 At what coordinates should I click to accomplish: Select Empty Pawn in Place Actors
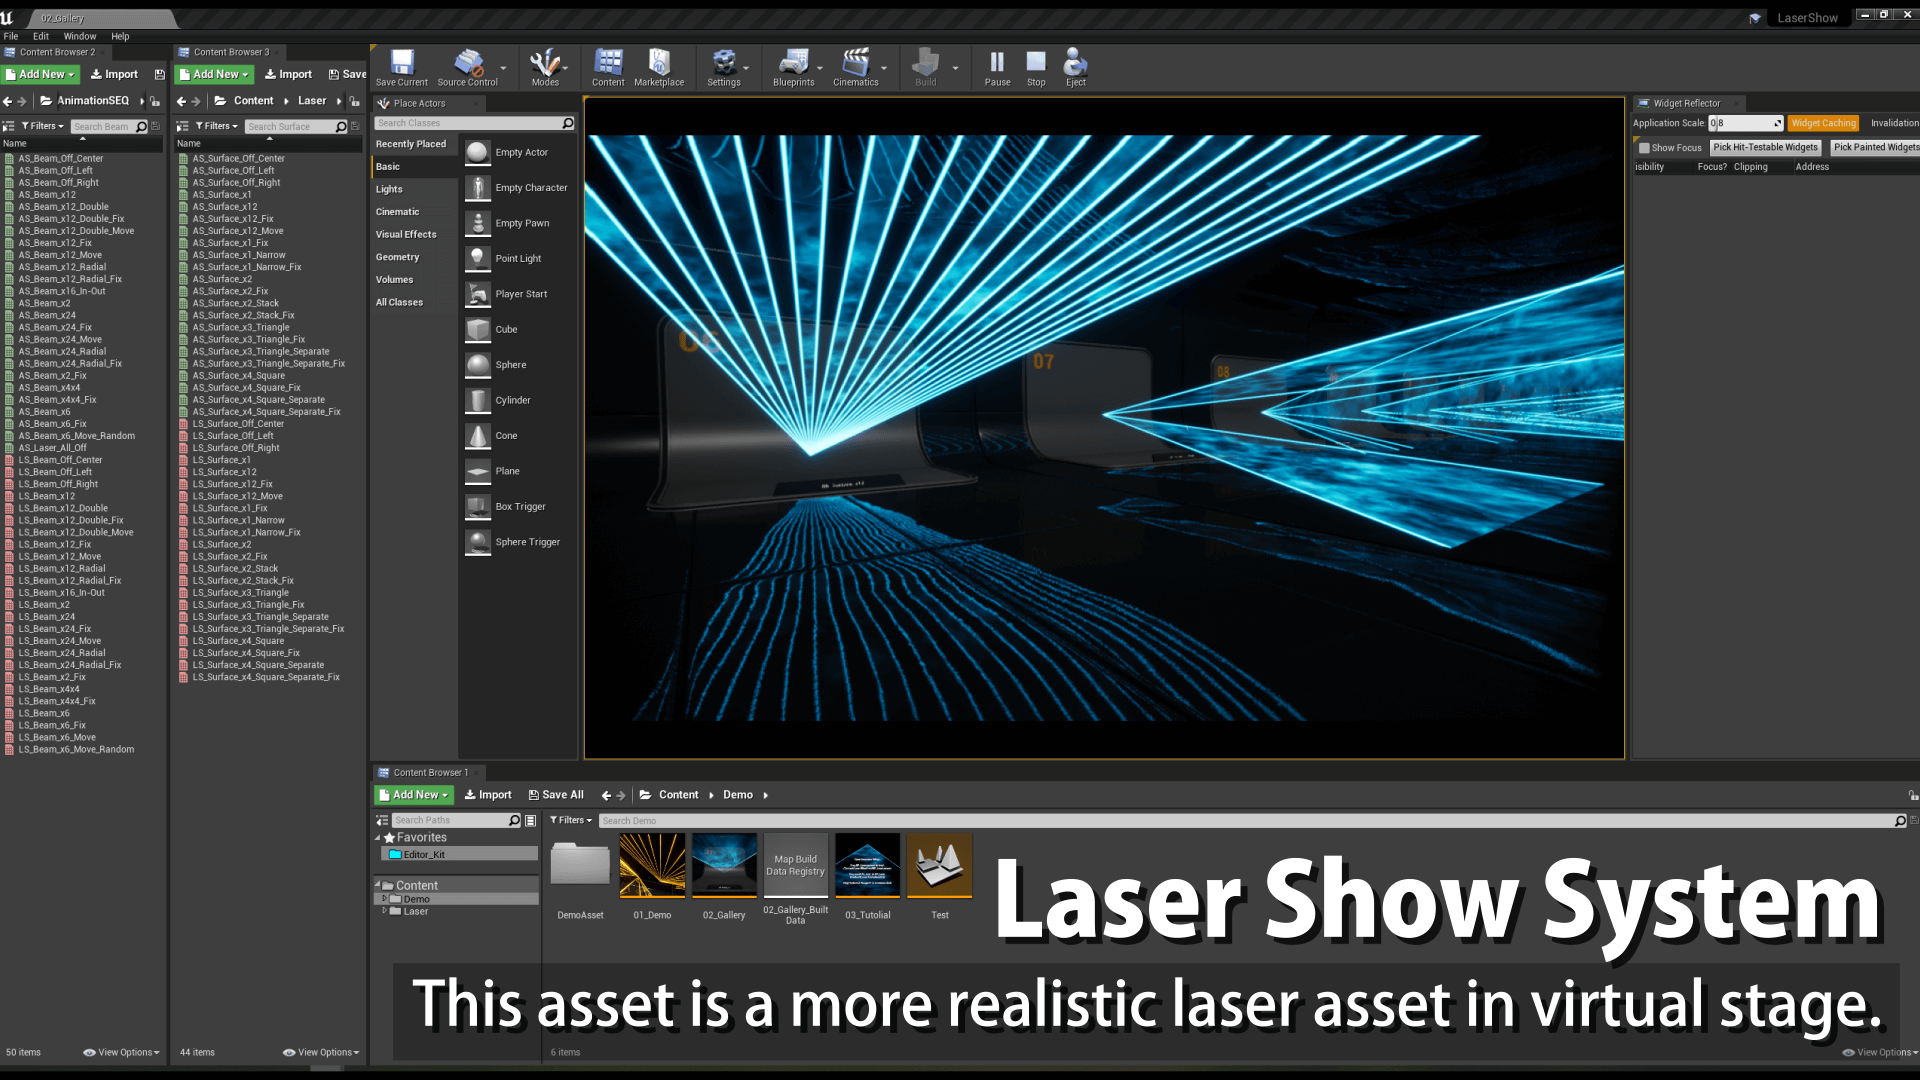pos(519,223)
